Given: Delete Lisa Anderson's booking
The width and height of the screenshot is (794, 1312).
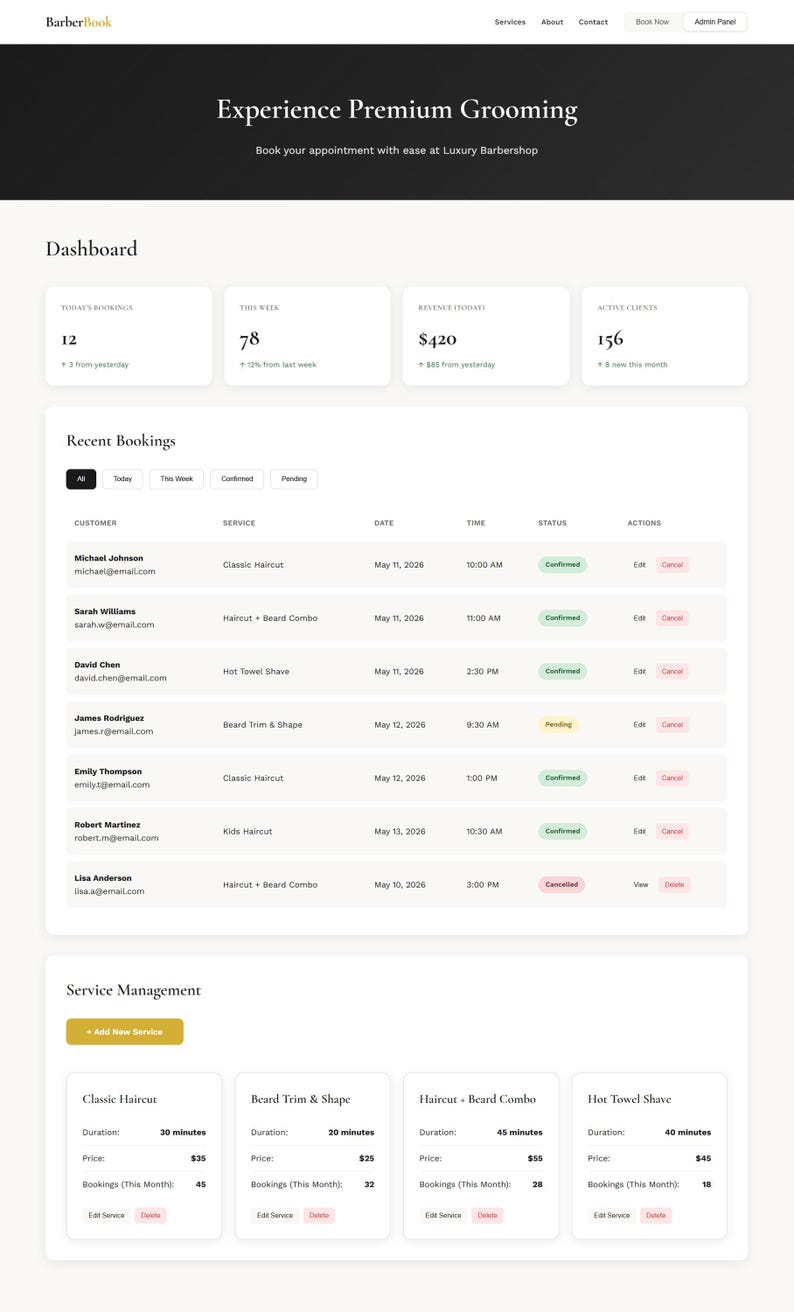Looking at the screenshot, I should 675,885.
